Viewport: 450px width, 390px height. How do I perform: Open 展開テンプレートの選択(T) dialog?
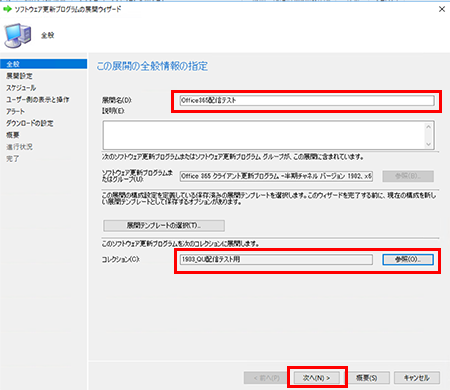(x=164, y=226)
